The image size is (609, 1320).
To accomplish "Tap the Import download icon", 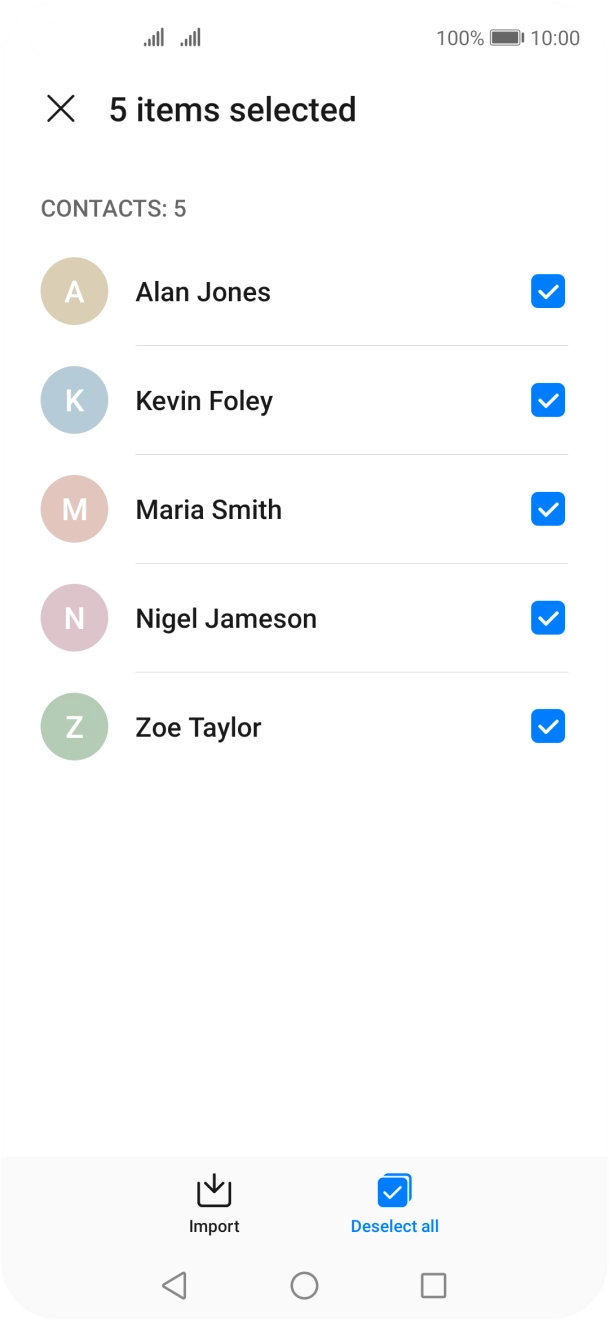I will click(214, 1191).
